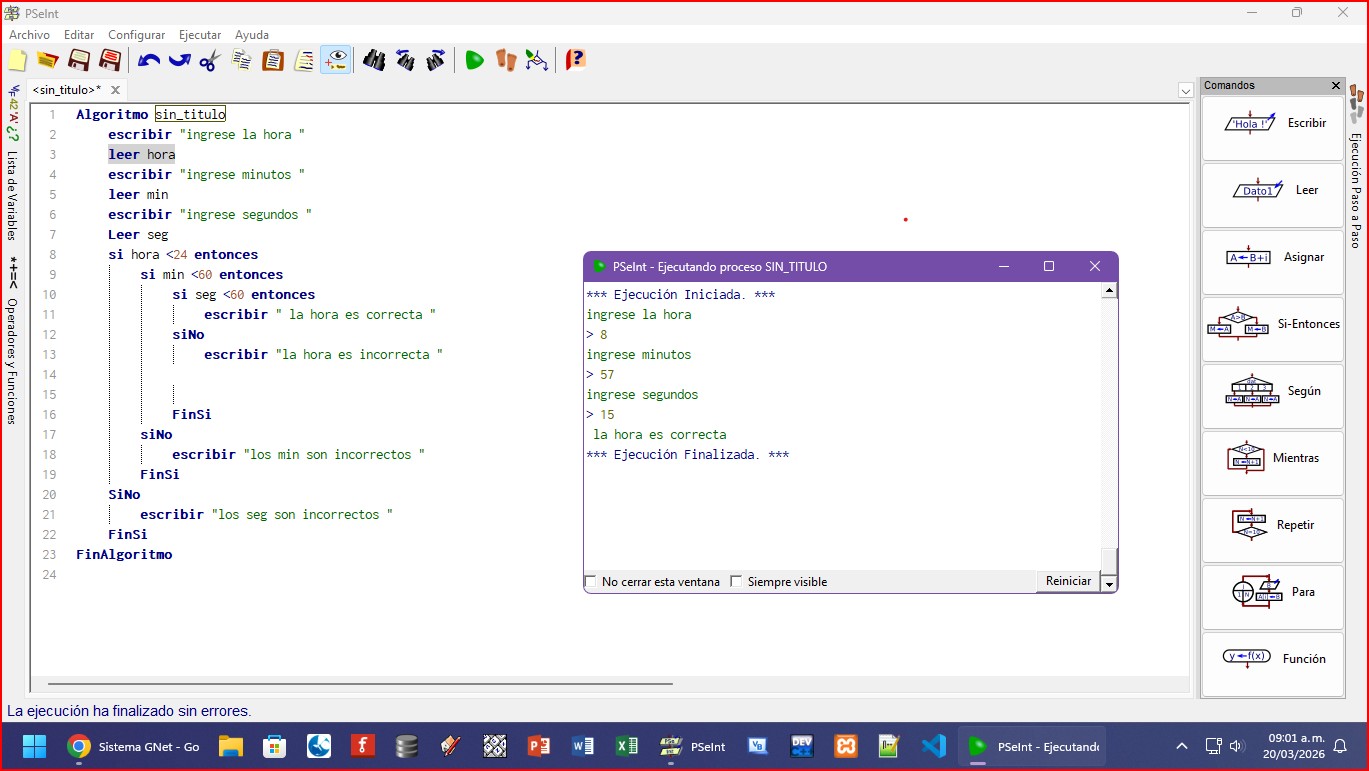Insert the Escribir command from Comandos panel
Screen dimensions: 1369x771
(1272, 124)
